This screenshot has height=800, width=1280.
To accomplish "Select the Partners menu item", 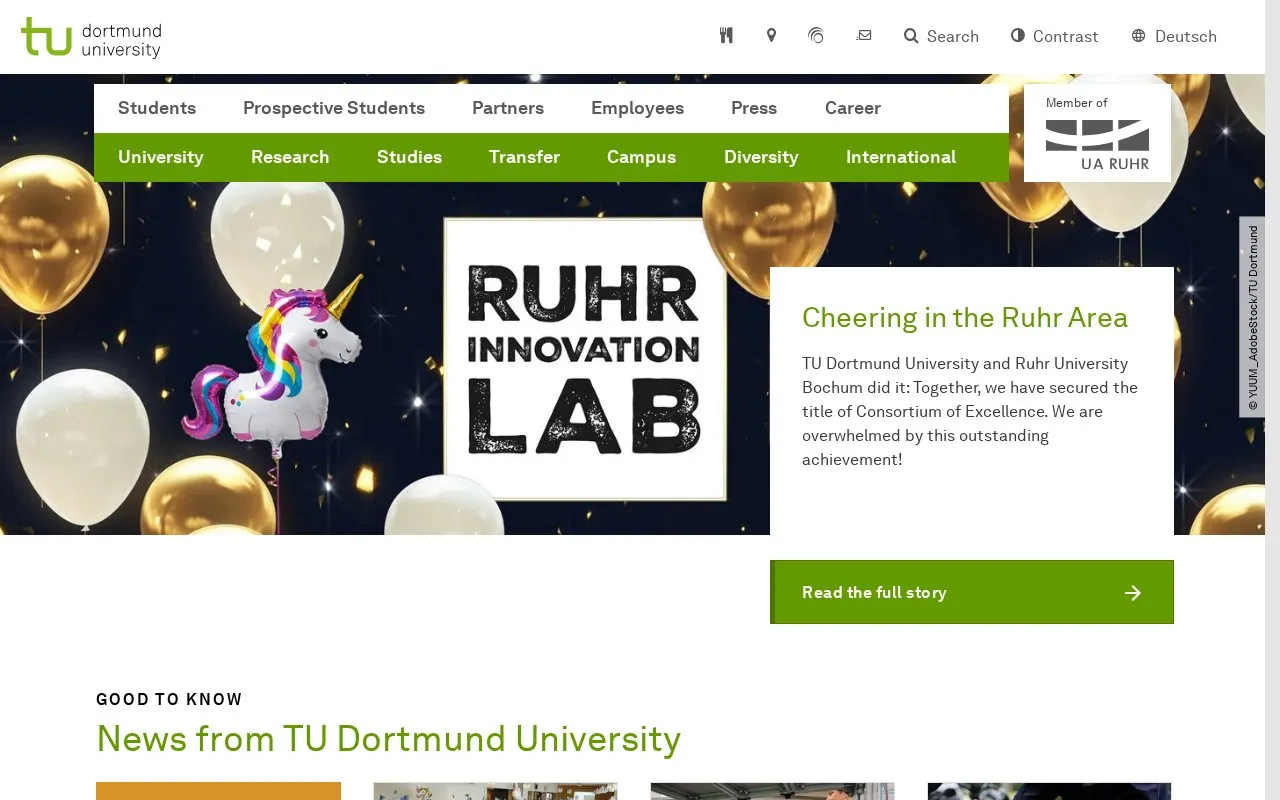I will (x=508, y=108).
